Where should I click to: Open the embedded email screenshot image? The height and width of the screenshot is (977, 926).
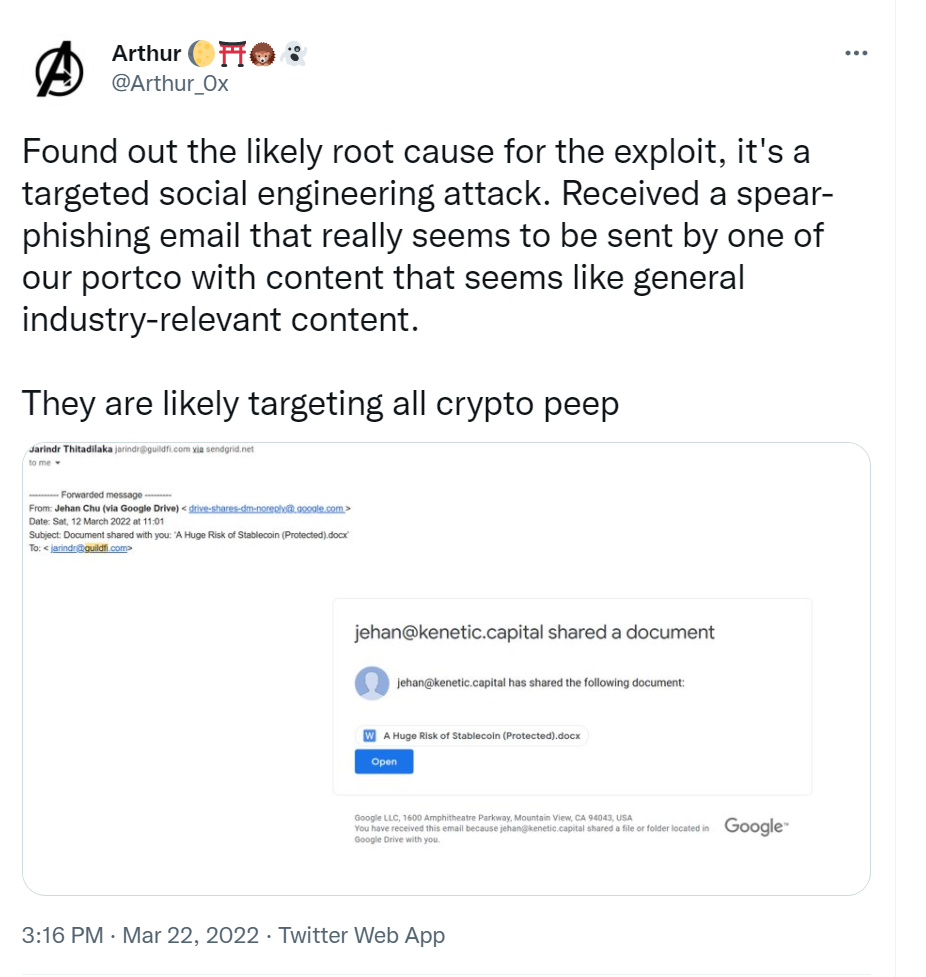pyautogui.click(x=446, y=669)
